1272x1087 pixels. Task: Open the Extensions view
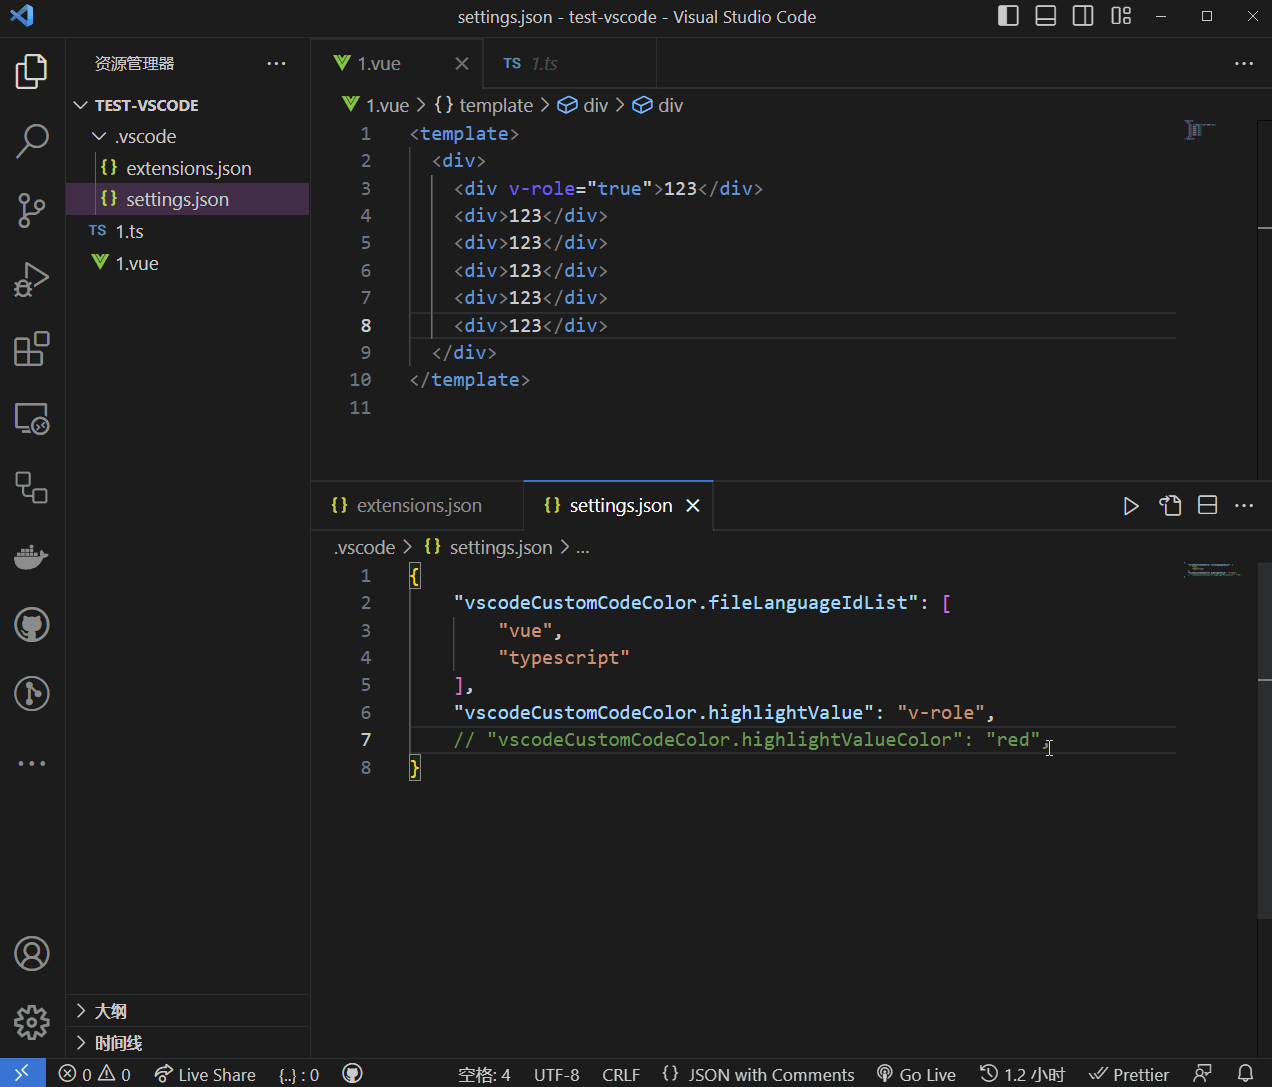[x=31, y=348]
